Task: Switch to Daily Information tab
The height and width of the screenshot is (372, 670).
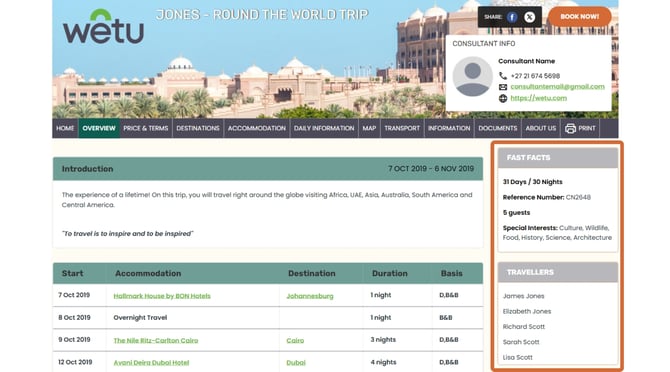Action: pos(324,128)
